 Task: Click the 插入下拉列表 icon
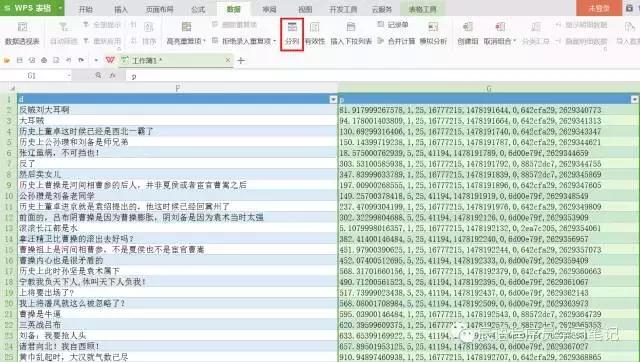(x=351, y=27)
